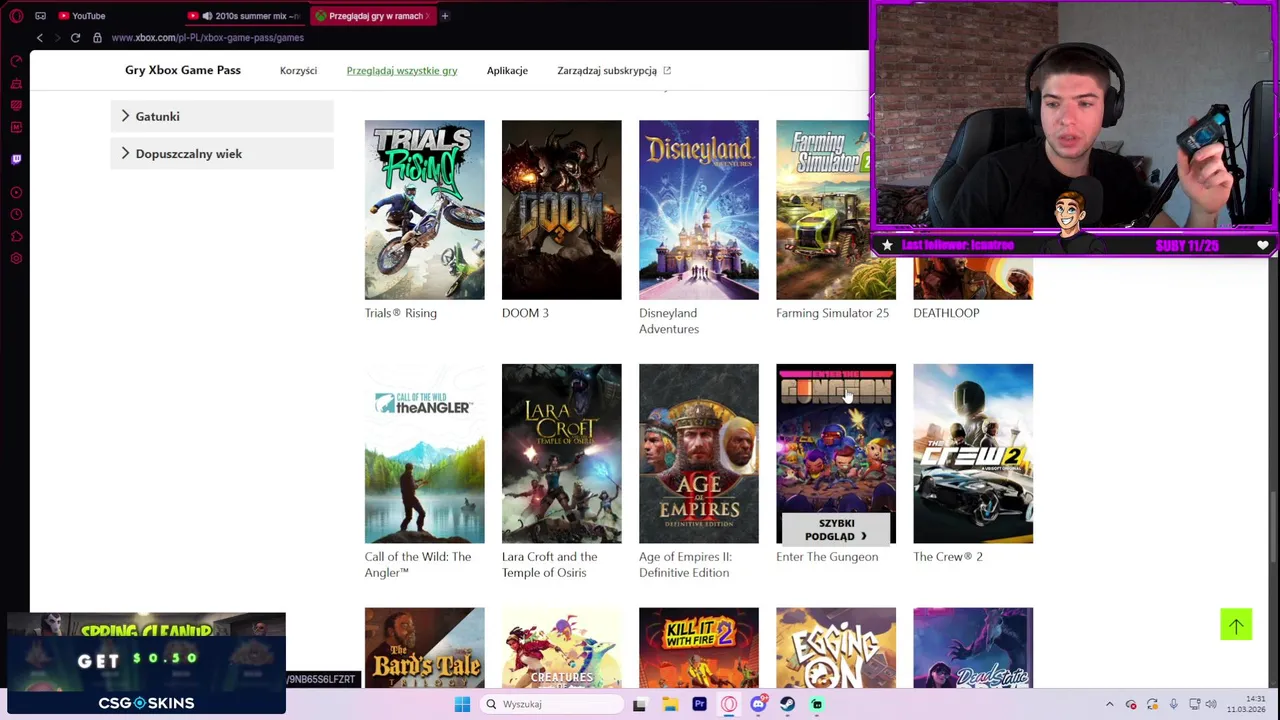This screenshot has height=720, width=1280.
Task: Expand the Dopuszczalny wiek filter
Action: pyautogui.click(x=221, y=154)
